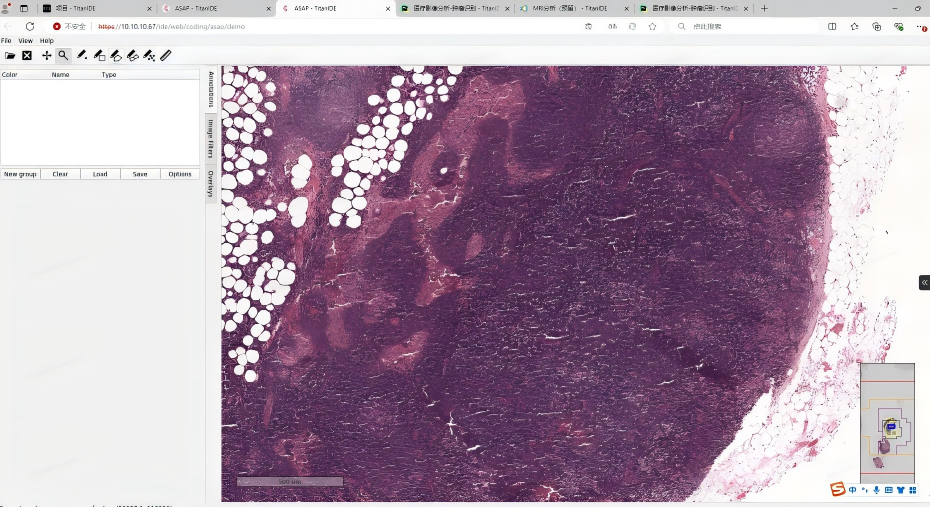The height and width of the screenshot is (507, 930).
Task: Switch to the Overlays side tab
Action: [x=211, y=184]
